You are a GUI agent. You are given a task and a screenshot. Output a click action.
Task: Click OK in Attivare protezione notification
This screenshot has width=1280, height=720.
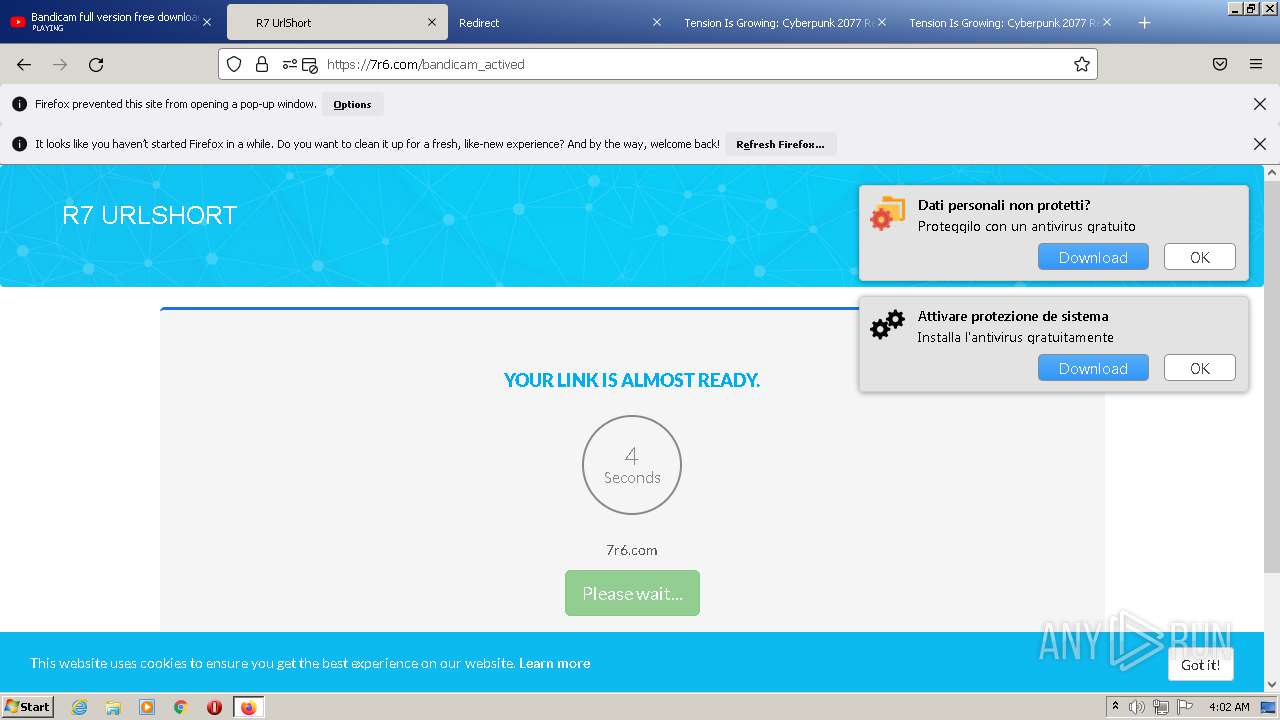[x=1200, y=368]
